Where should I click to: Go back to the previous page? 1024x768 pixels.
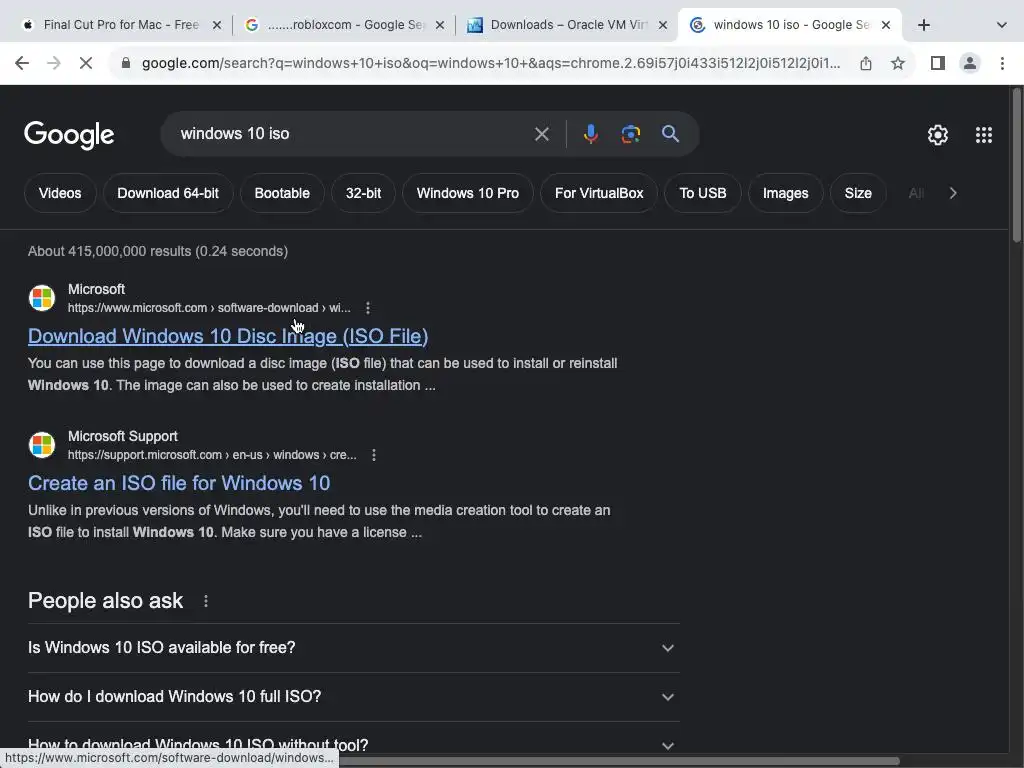(x=22, y=63)
